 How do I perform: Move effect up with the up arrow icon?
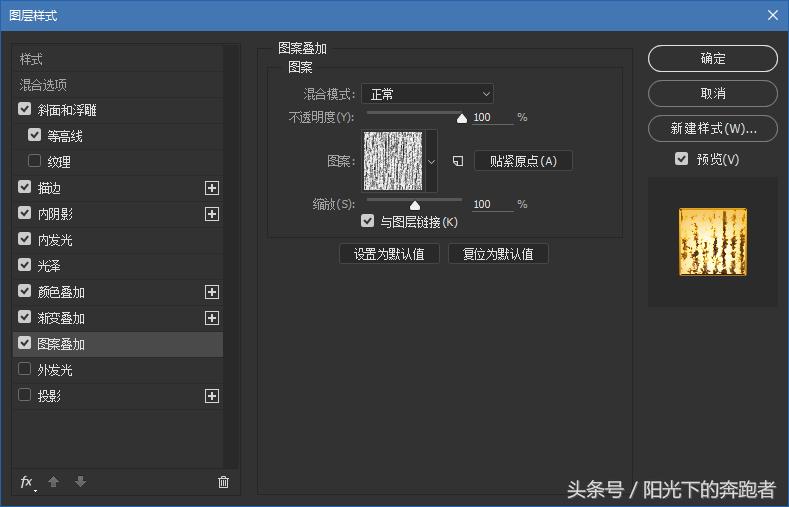54,482
